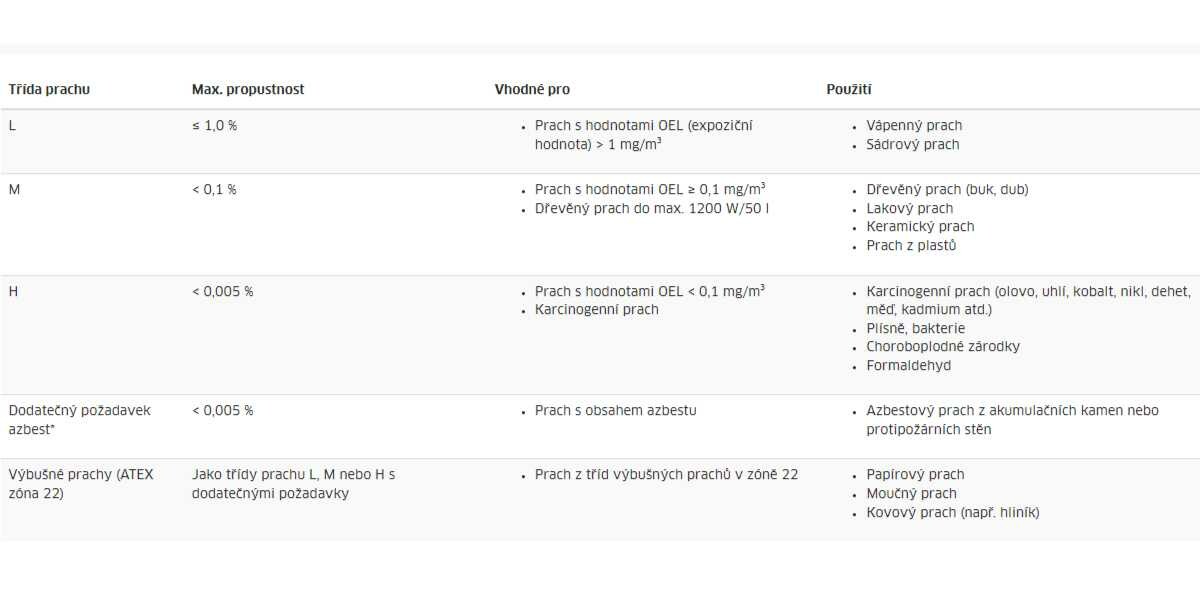Select the dust class 'M' cell
1200x600 pixels.
point(14,189)
